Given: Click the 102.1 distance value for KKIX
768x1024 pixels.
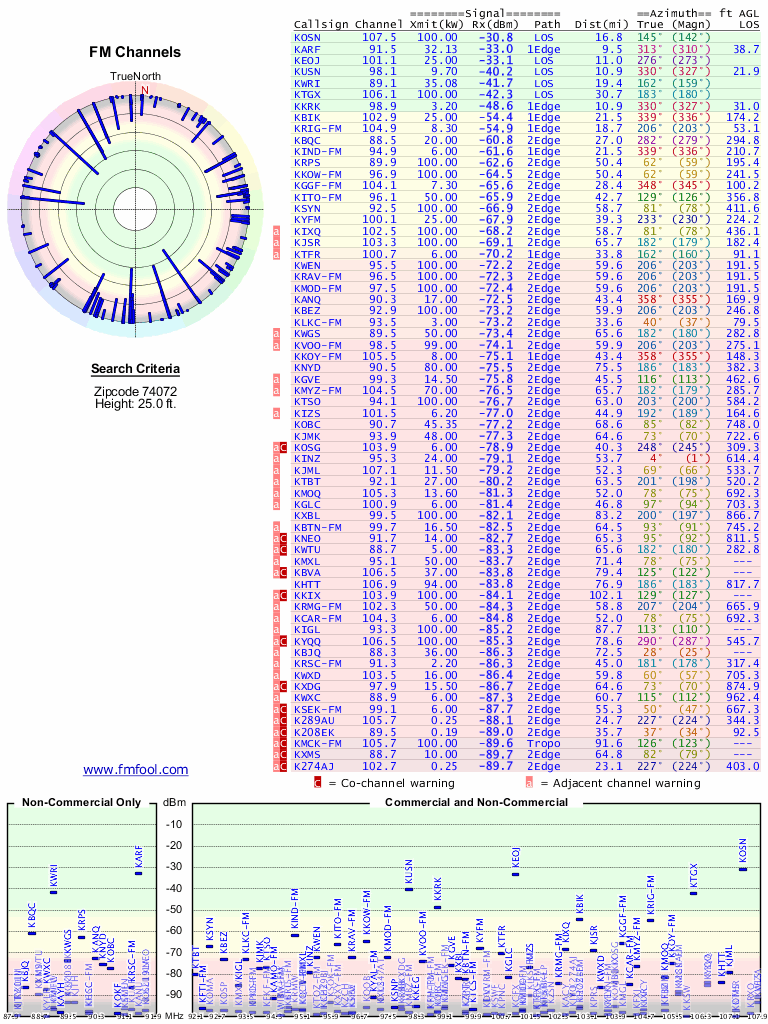Looking at the screenshot, I should tap(605, 596).
